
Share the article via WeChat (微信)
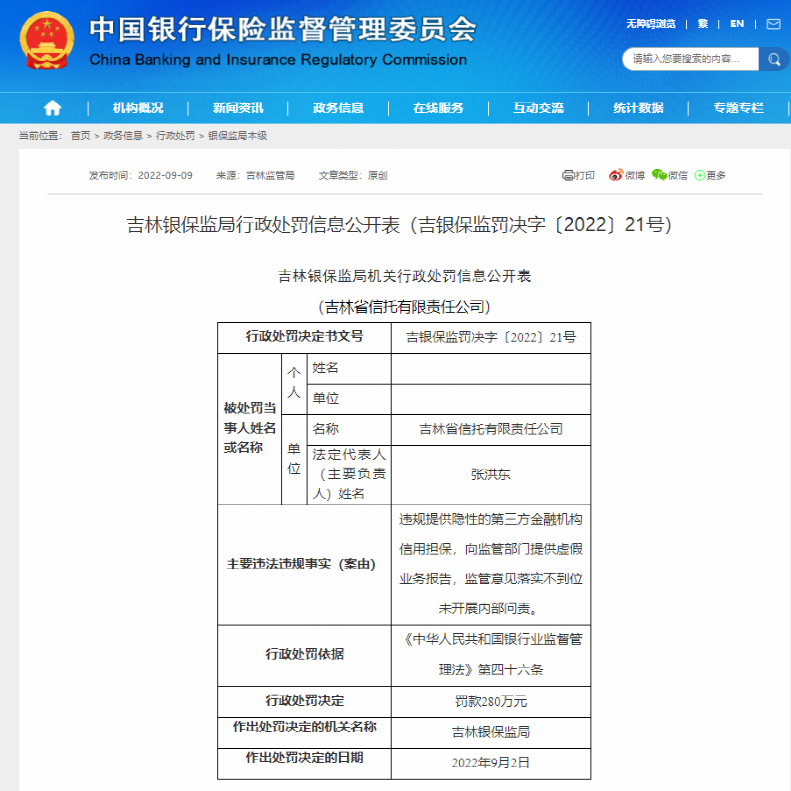click(670, 175)
